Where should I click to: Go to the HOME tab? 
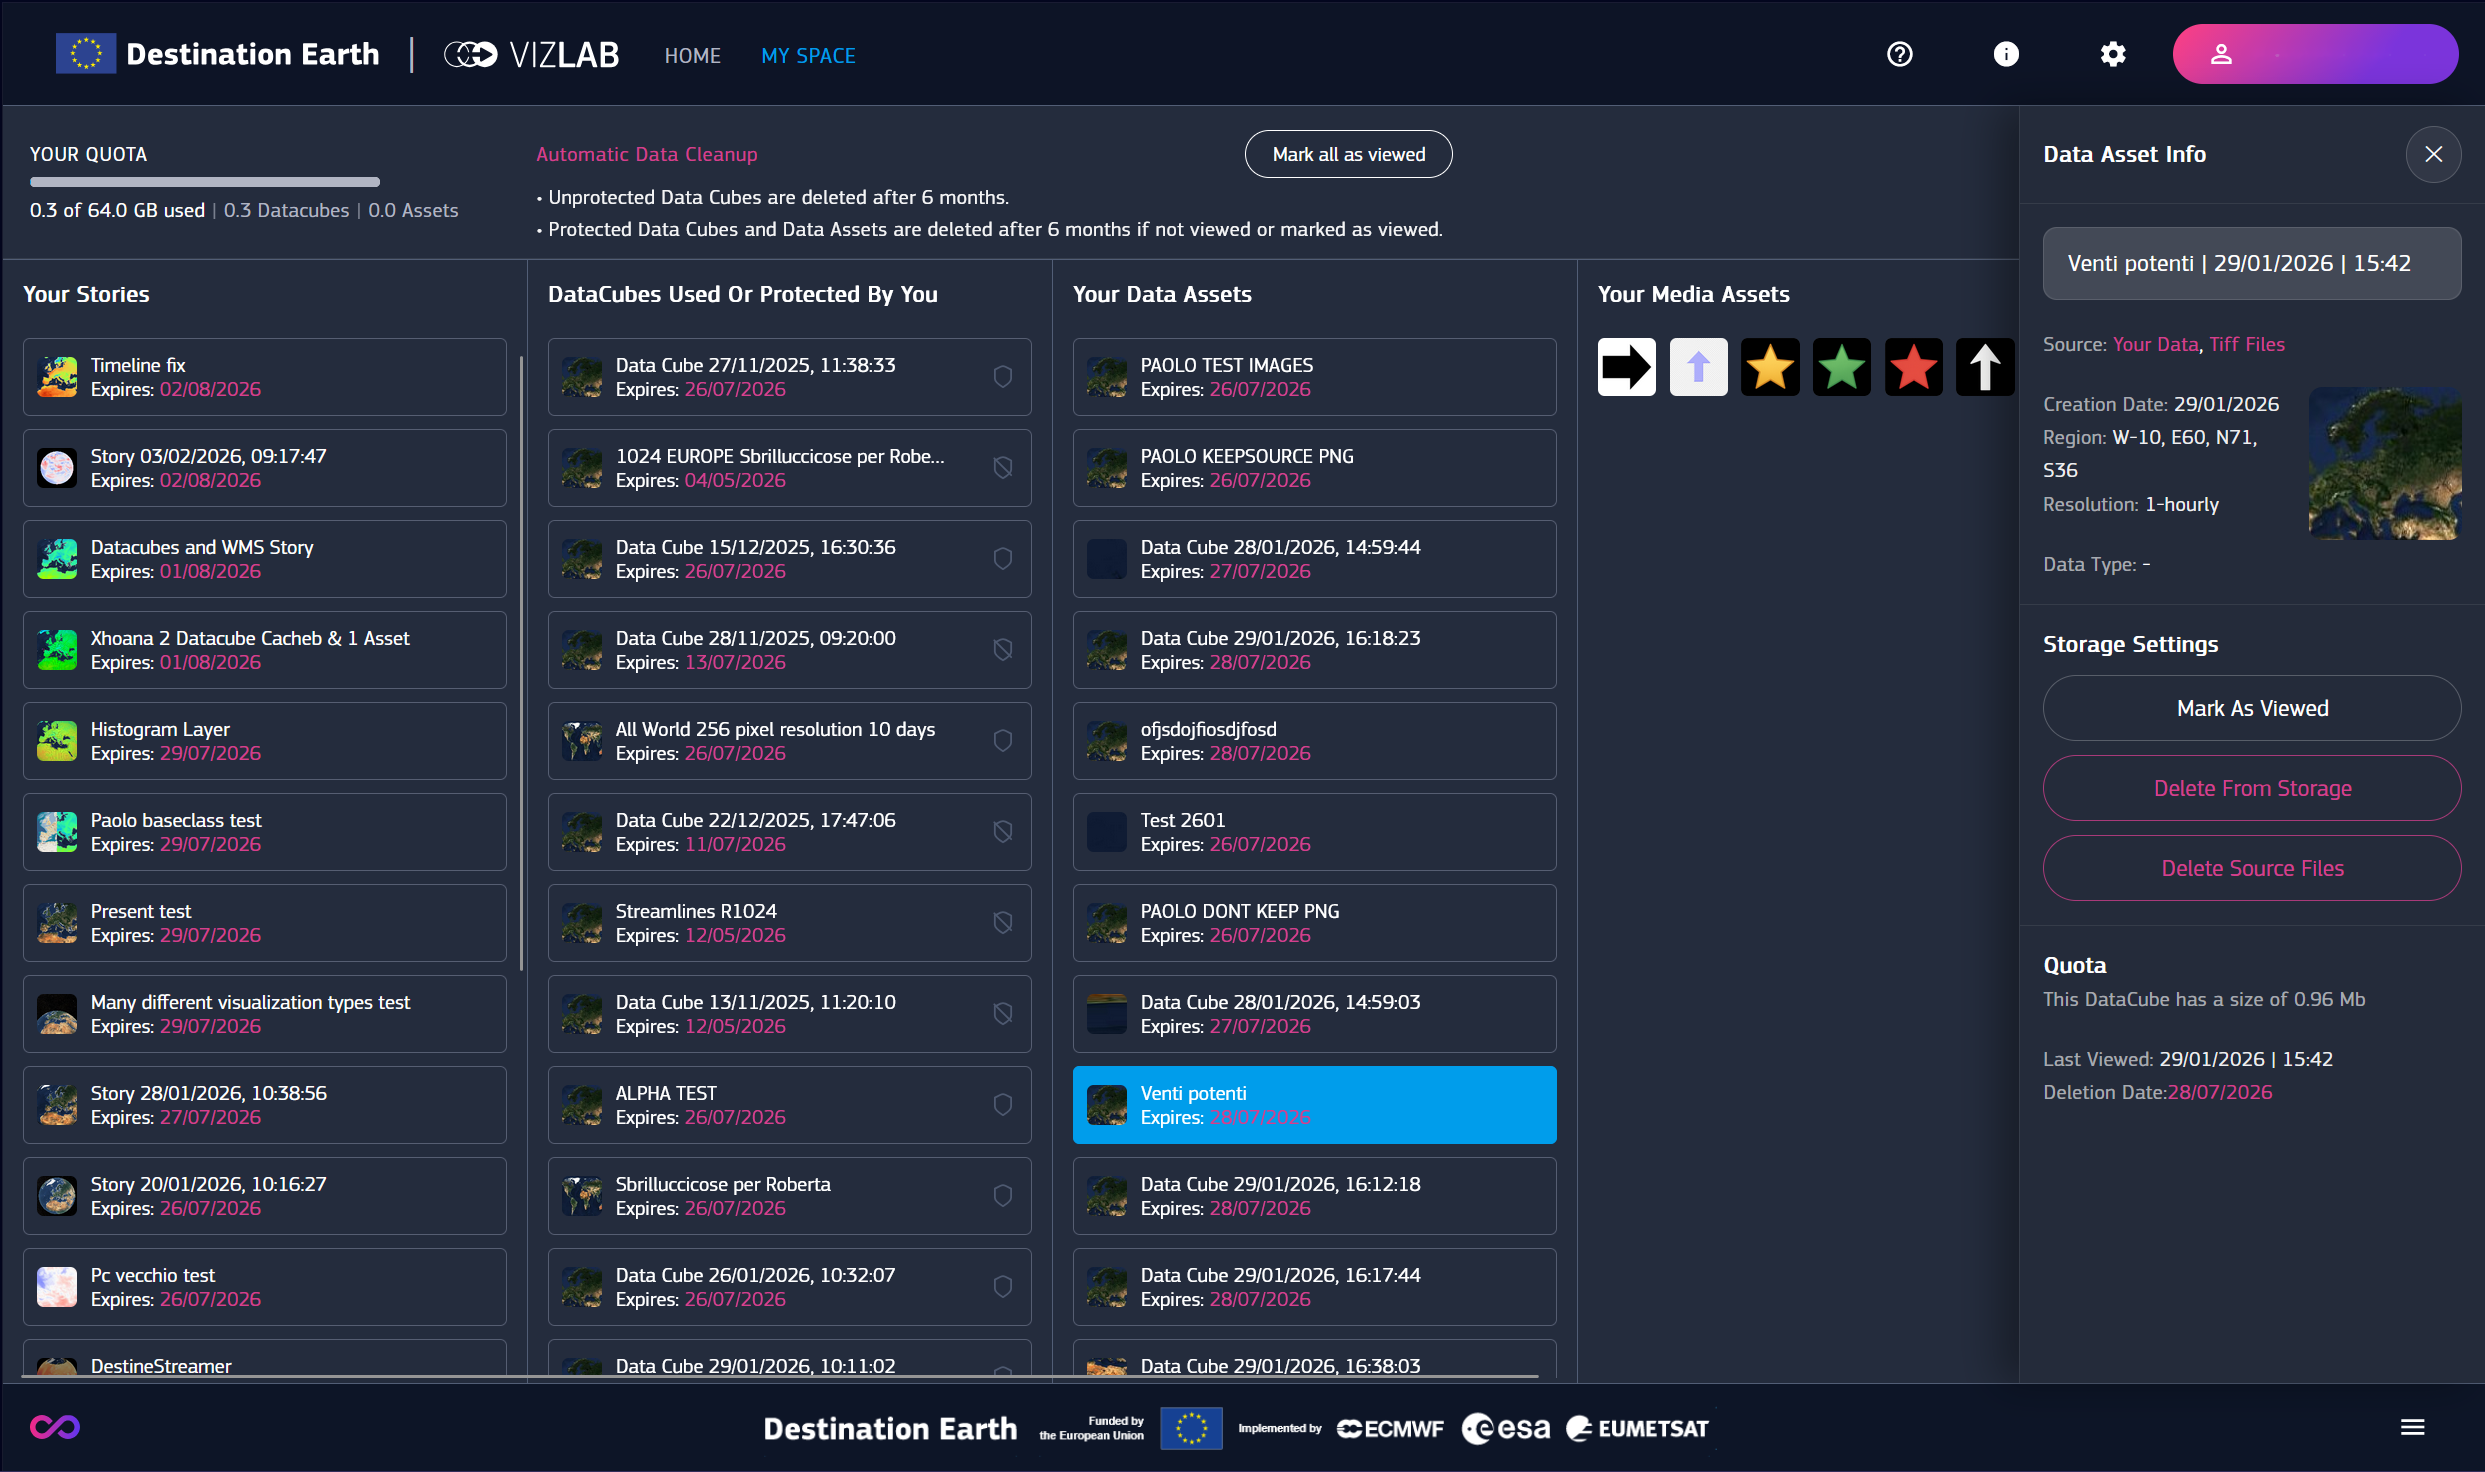692,56
